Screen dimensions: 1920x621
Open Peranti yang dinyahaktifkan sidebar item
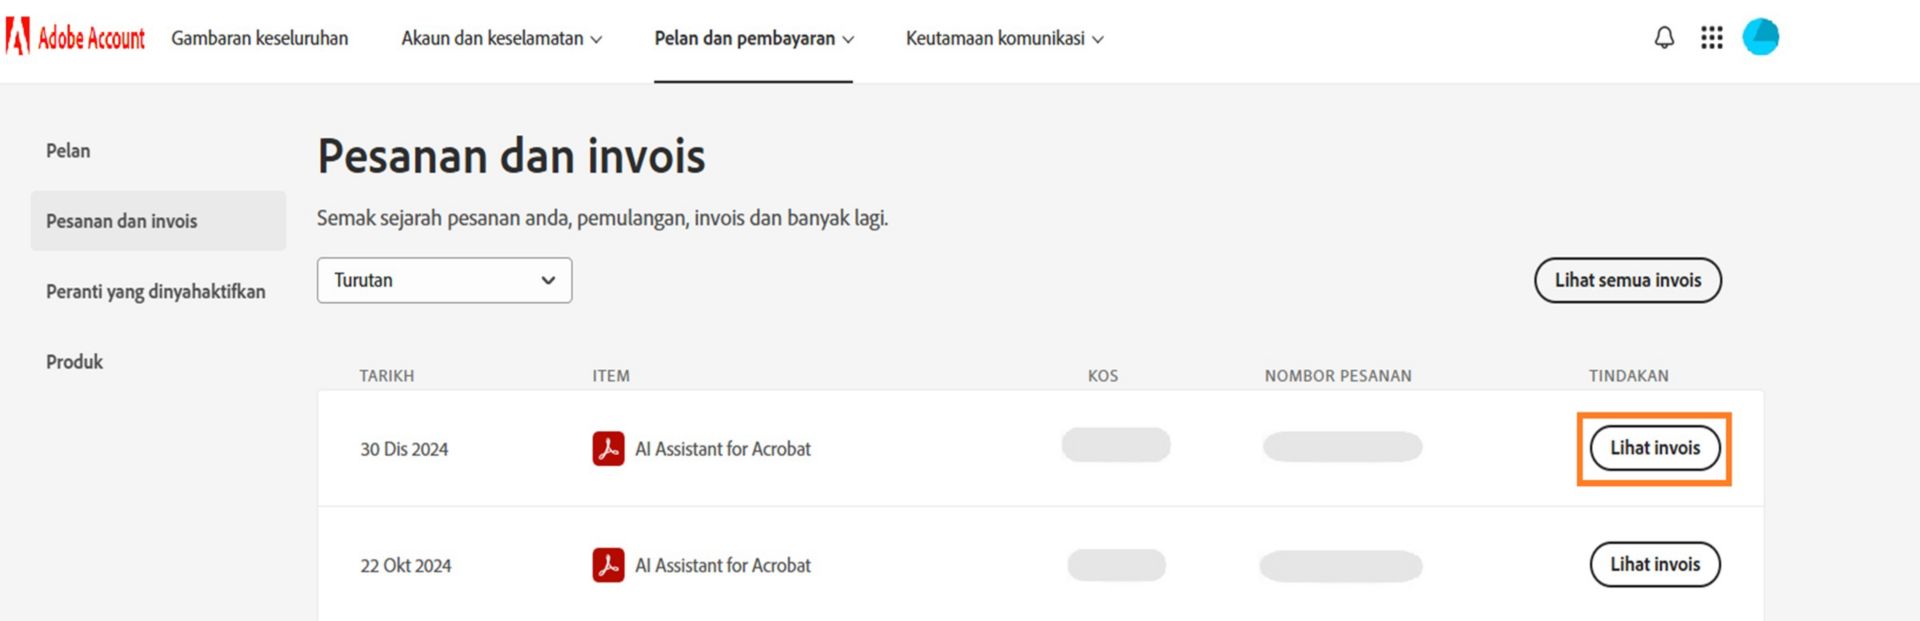[x=156, y=291]
